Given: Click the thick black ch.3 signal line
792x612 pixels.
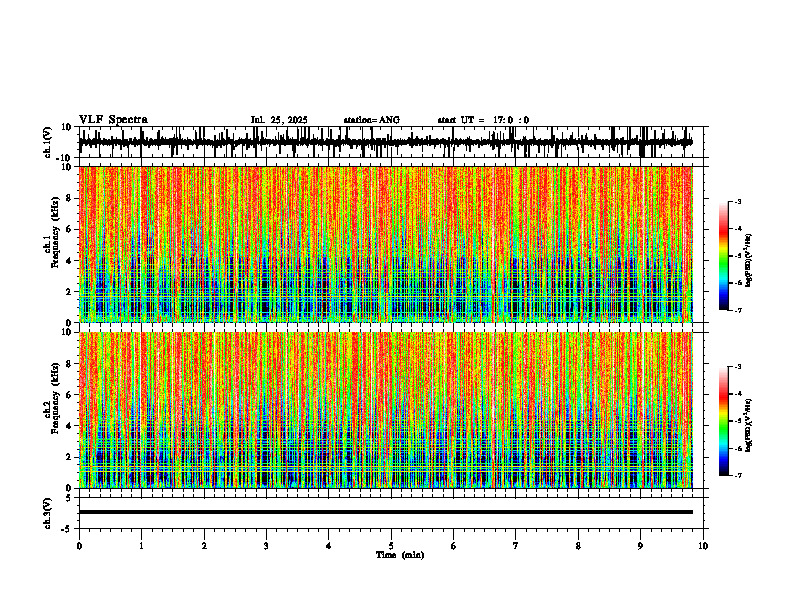Looking at the screenshot, I should pos(385,512).
